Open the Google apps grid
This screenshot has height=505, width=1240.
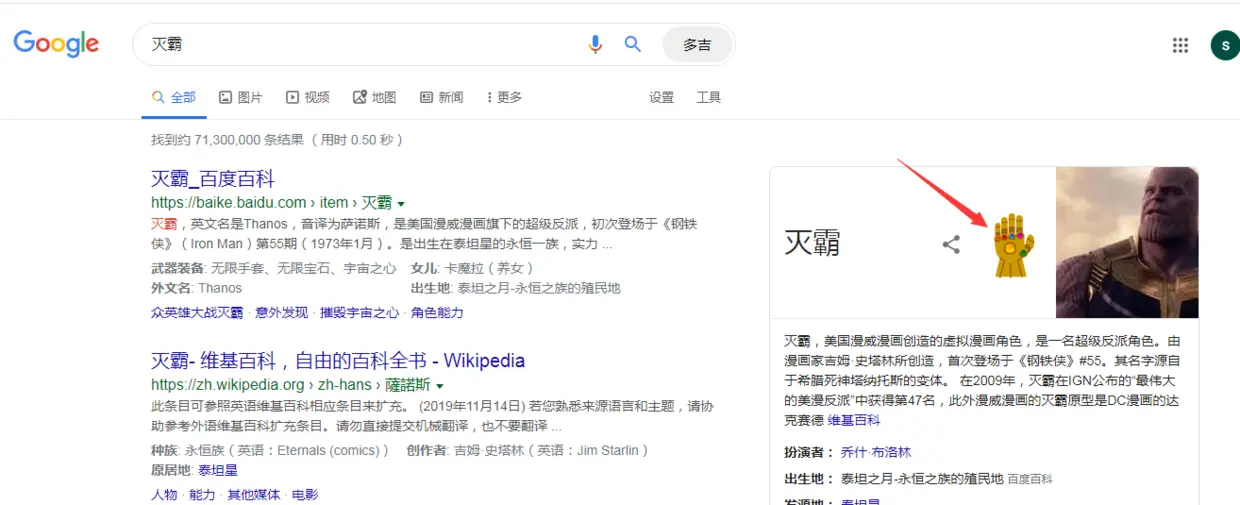coord(1180,45)
